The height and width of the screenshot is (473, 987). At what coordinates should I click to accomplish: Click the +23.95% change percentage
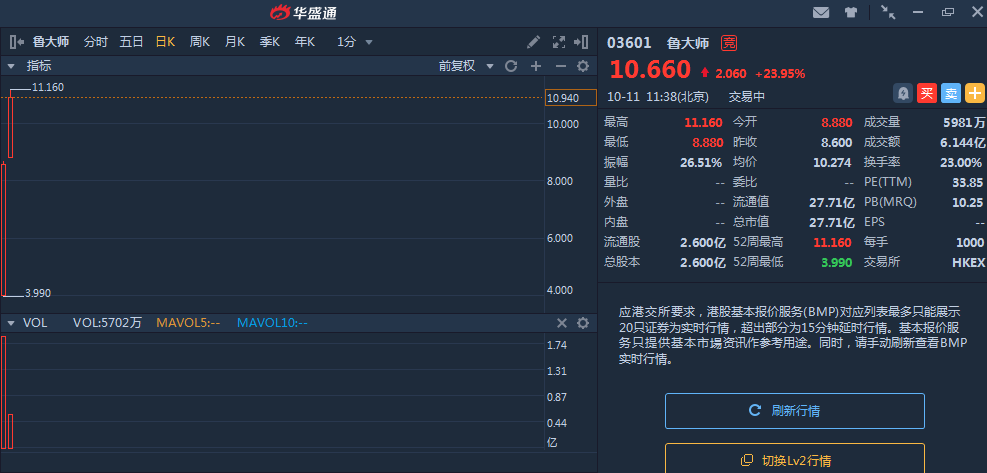[781, 74]
